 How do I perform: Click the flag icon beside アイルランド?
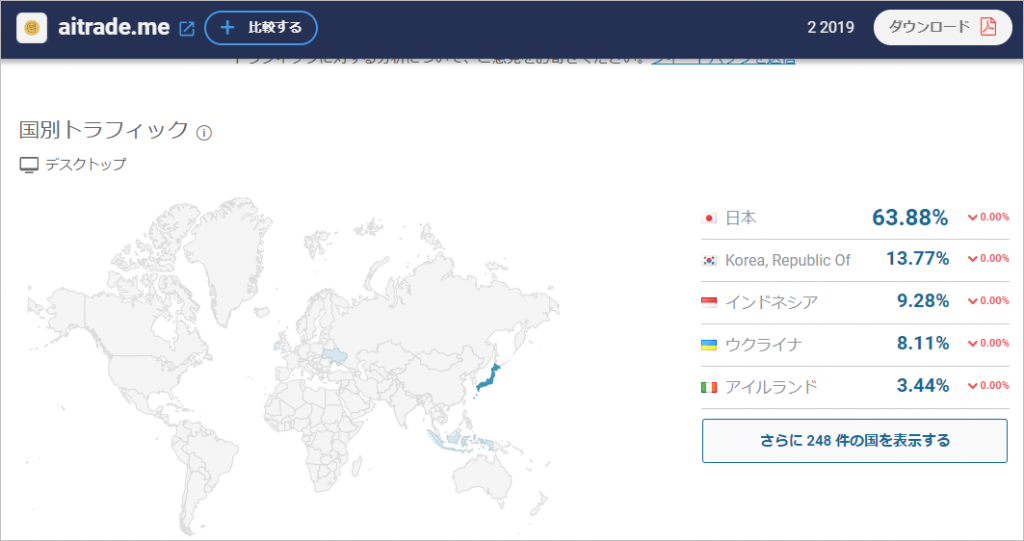coord(709,387)
